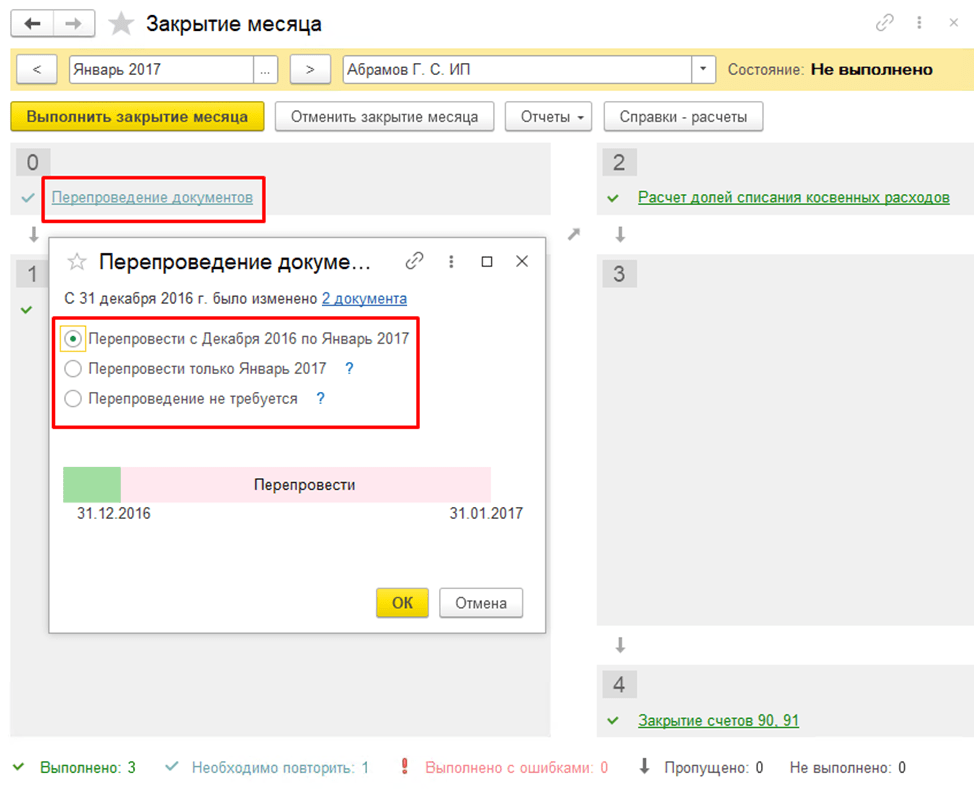Select Перепровести с Декабря 2016 по Январь 2017
Viewport: 974px width, 789px height.
(x=73, y=338)
